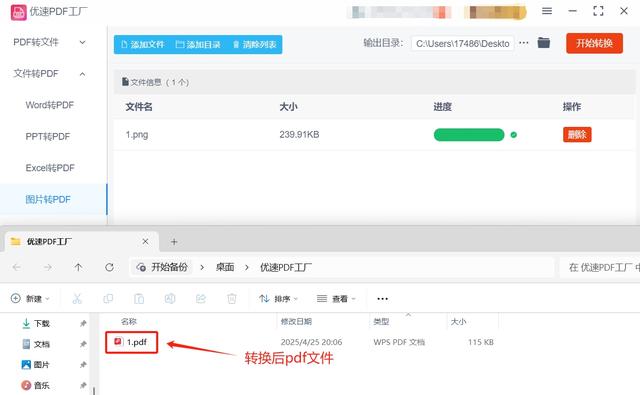Select PPT转PDF in sidebar

point(48,136)
